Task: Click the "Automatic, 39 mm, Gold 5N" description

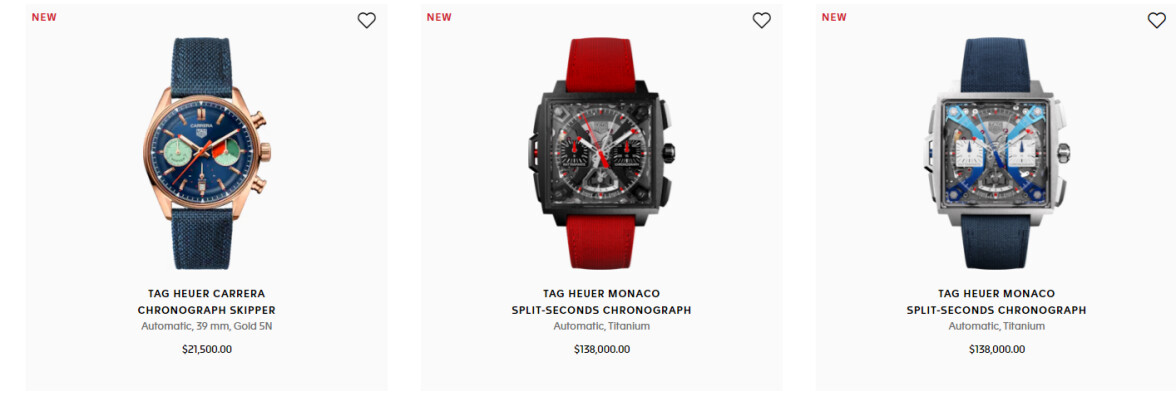Action: [206, 326]
